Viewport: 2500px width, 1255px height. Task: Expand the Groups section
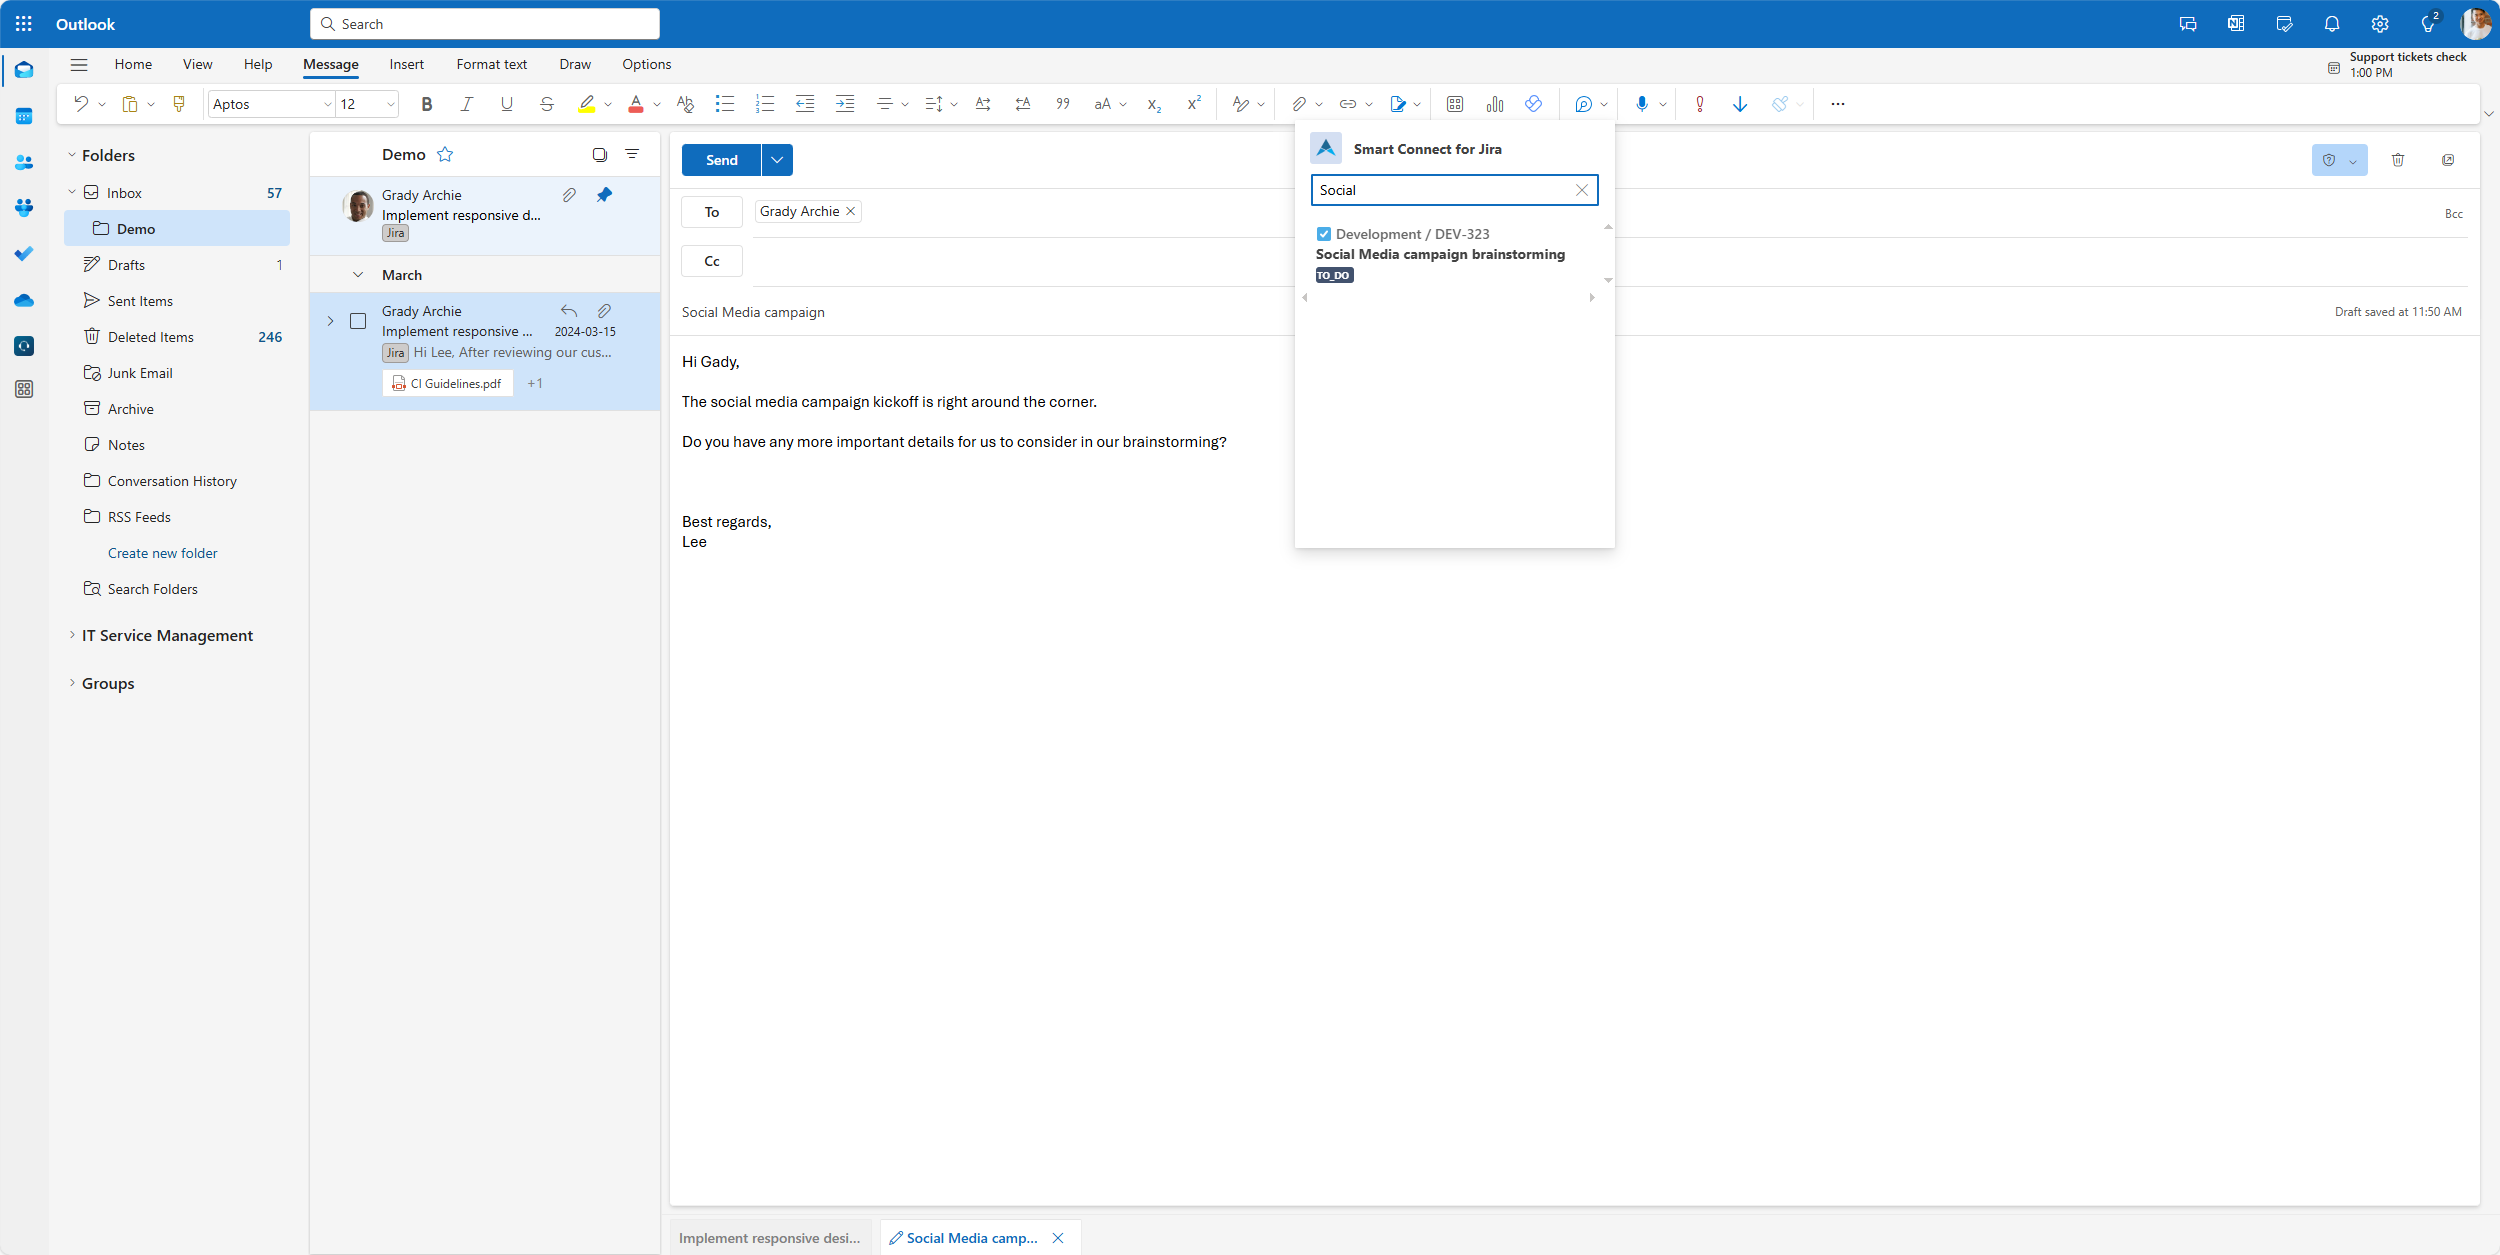(x=72, y=683)
